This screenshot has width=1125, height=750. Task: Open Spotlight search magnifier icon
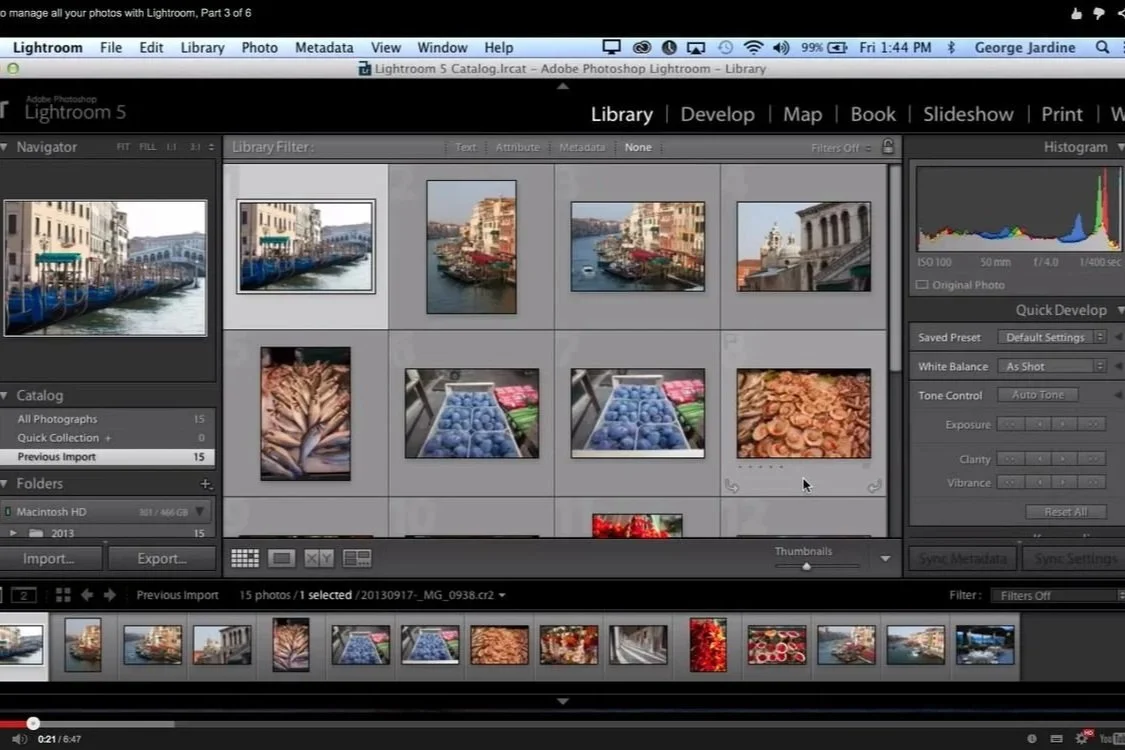pos(1102,47)
